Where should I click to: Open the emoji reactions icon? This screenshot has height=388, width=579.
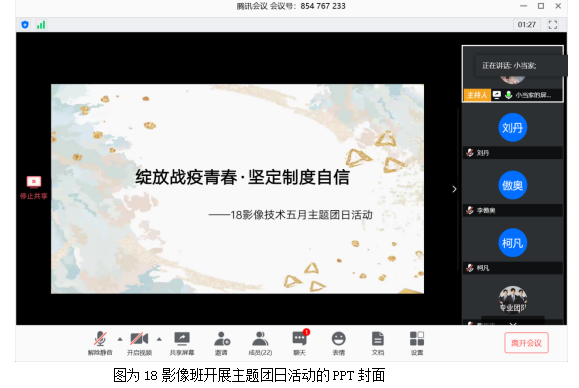[339, 343]
